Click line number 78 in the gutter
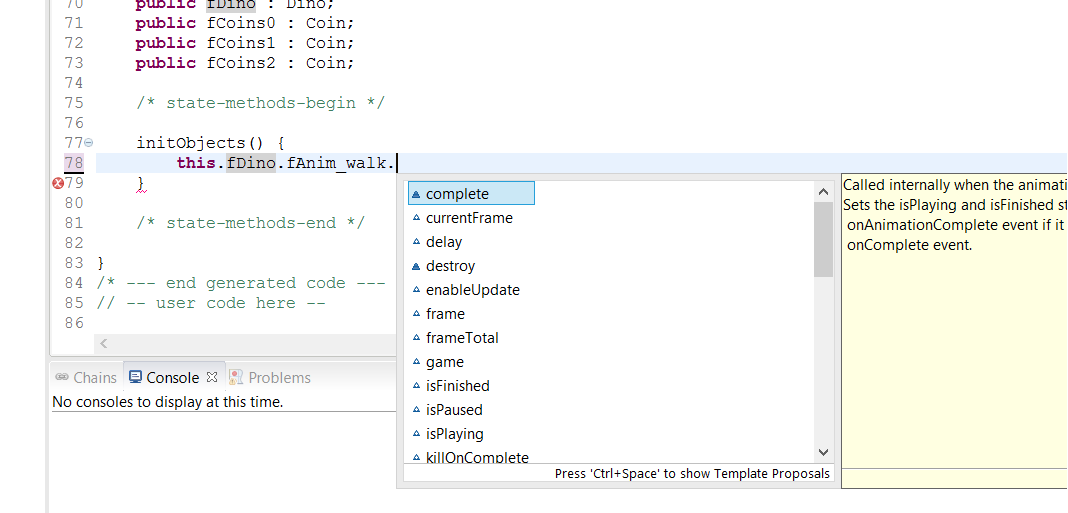The width and height of the screenshot is (1068, 513). pos(74,163)
